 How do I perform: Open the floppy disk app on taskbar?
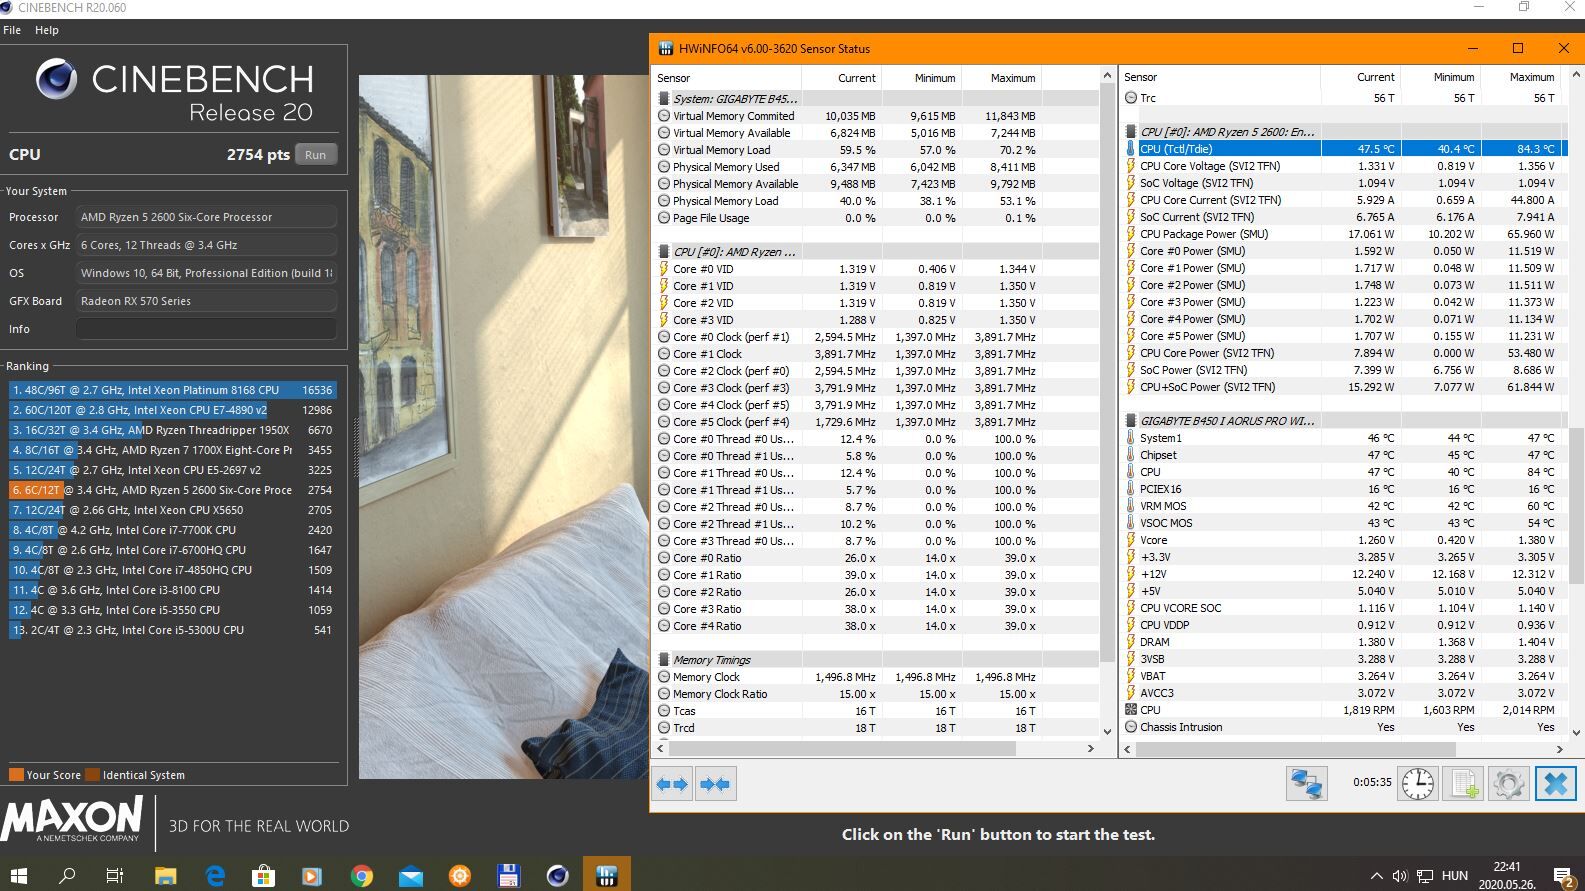[x=508, y=876]
